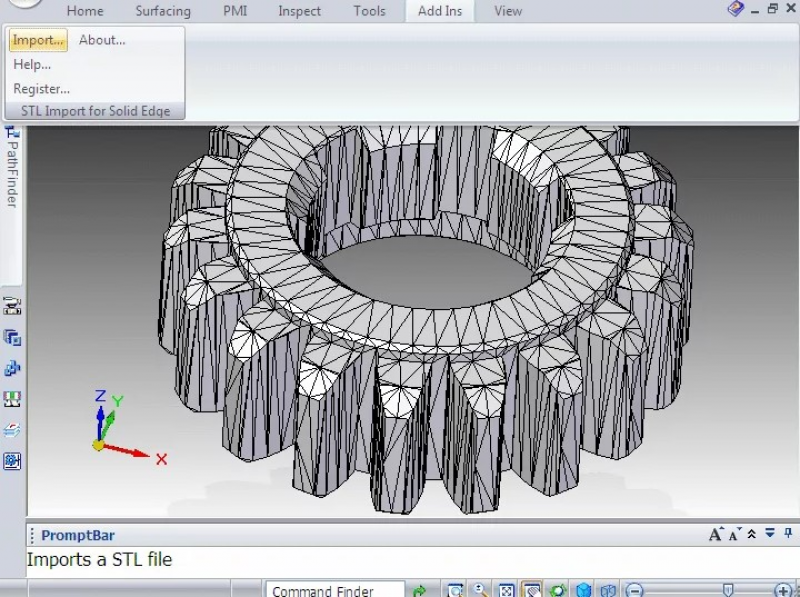Increase PromptBar font size with large A
The image size is (800, 597).
click(x=715, y=534)
